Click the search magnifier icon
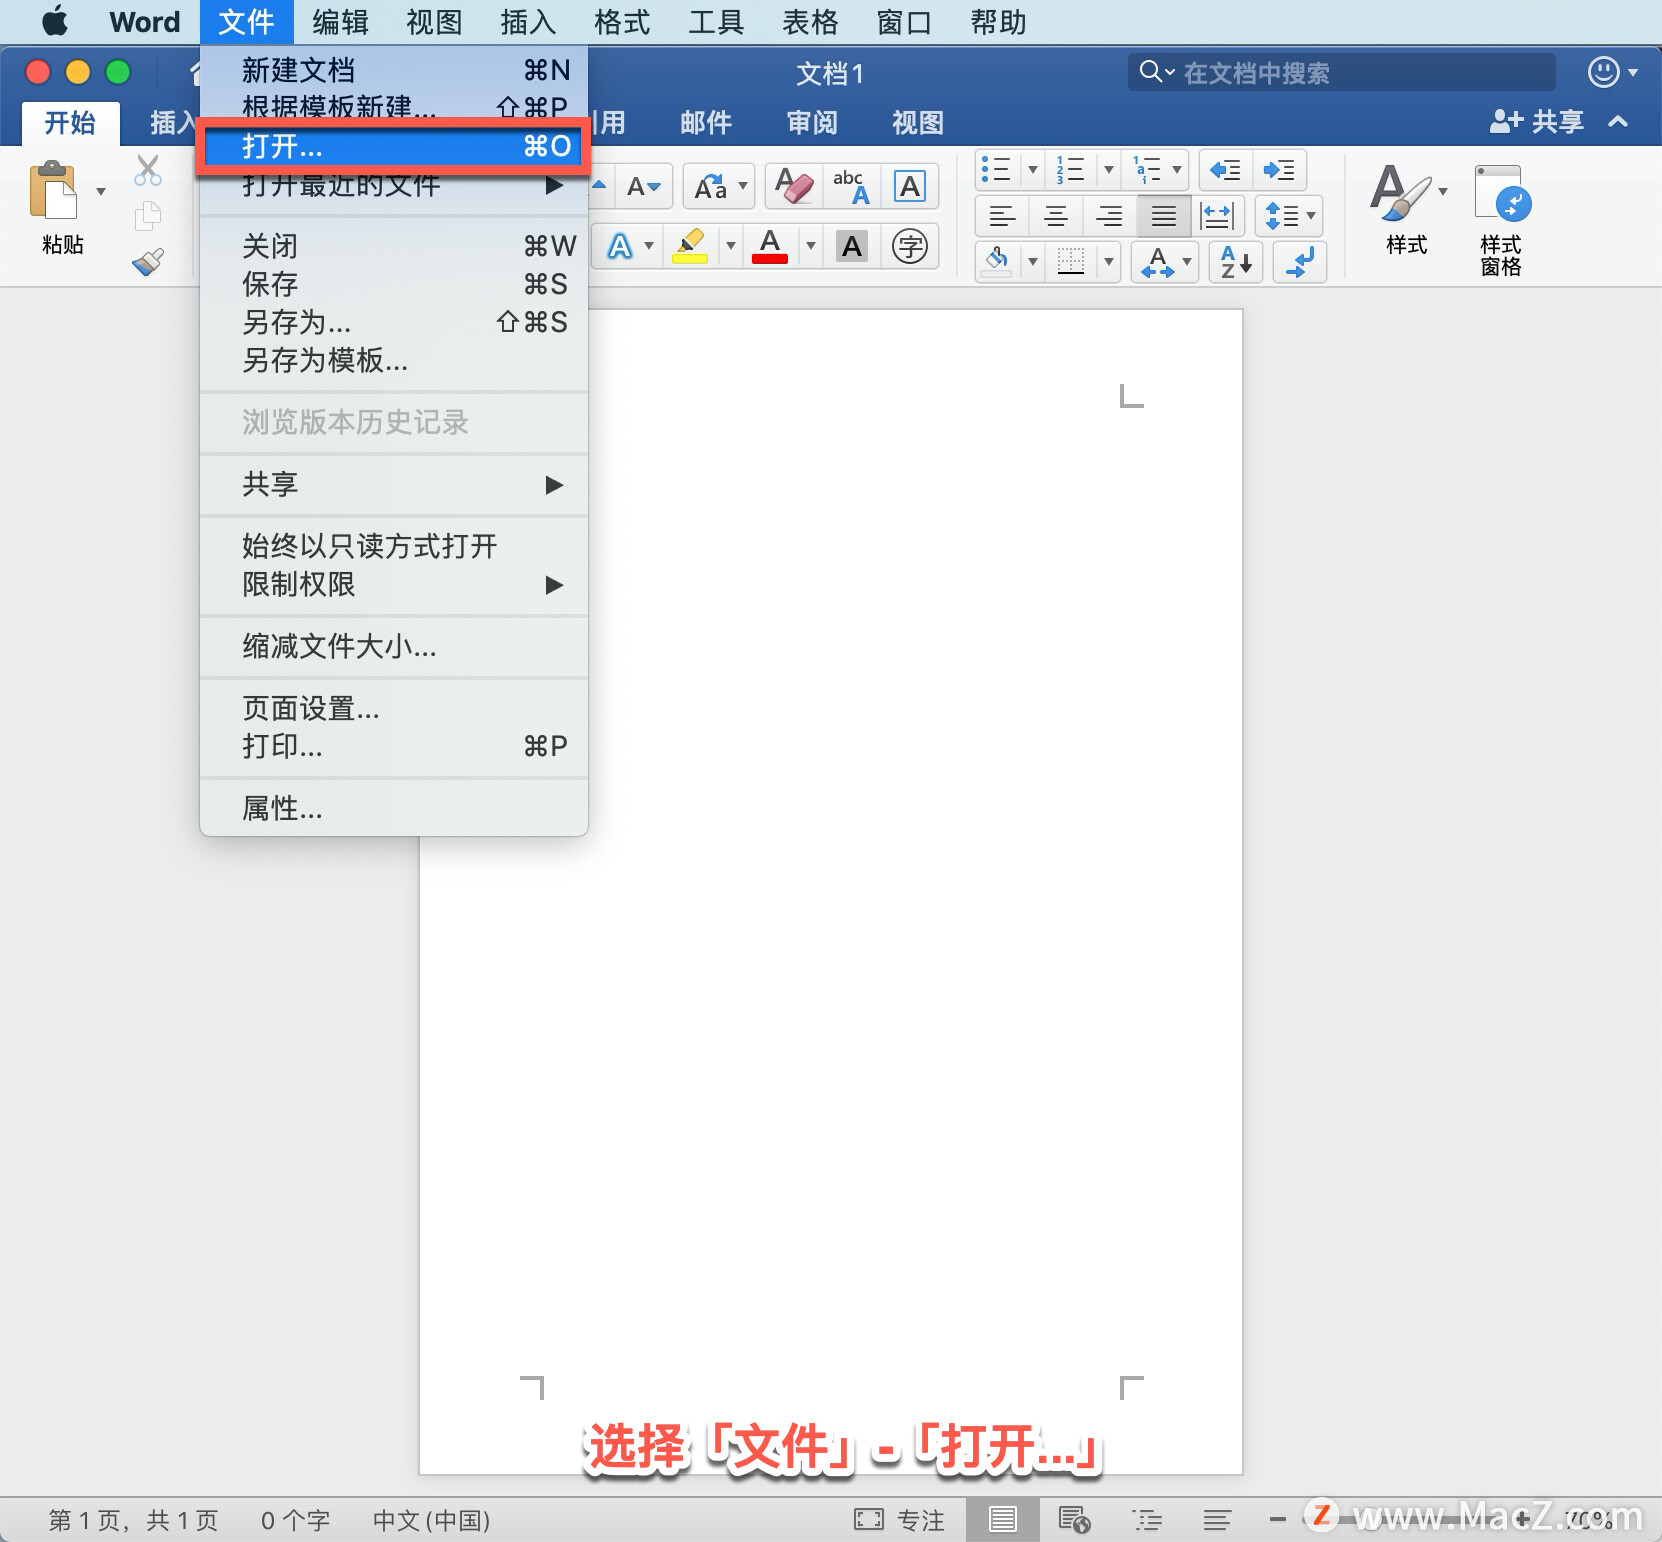Viewport: 1662px width, 1542px height. point(1151,72)
